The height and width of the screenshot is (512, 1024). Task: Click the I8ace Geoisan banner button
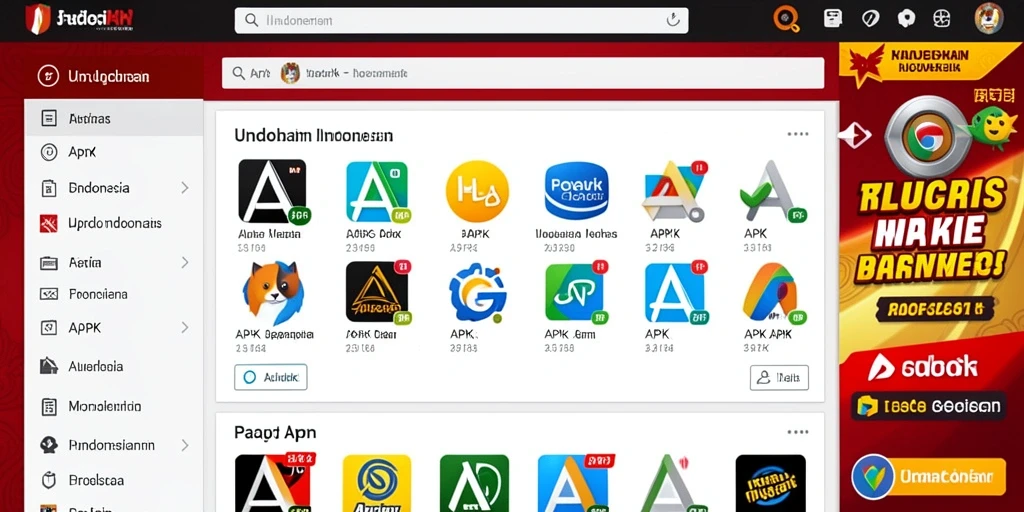[928, 406]
